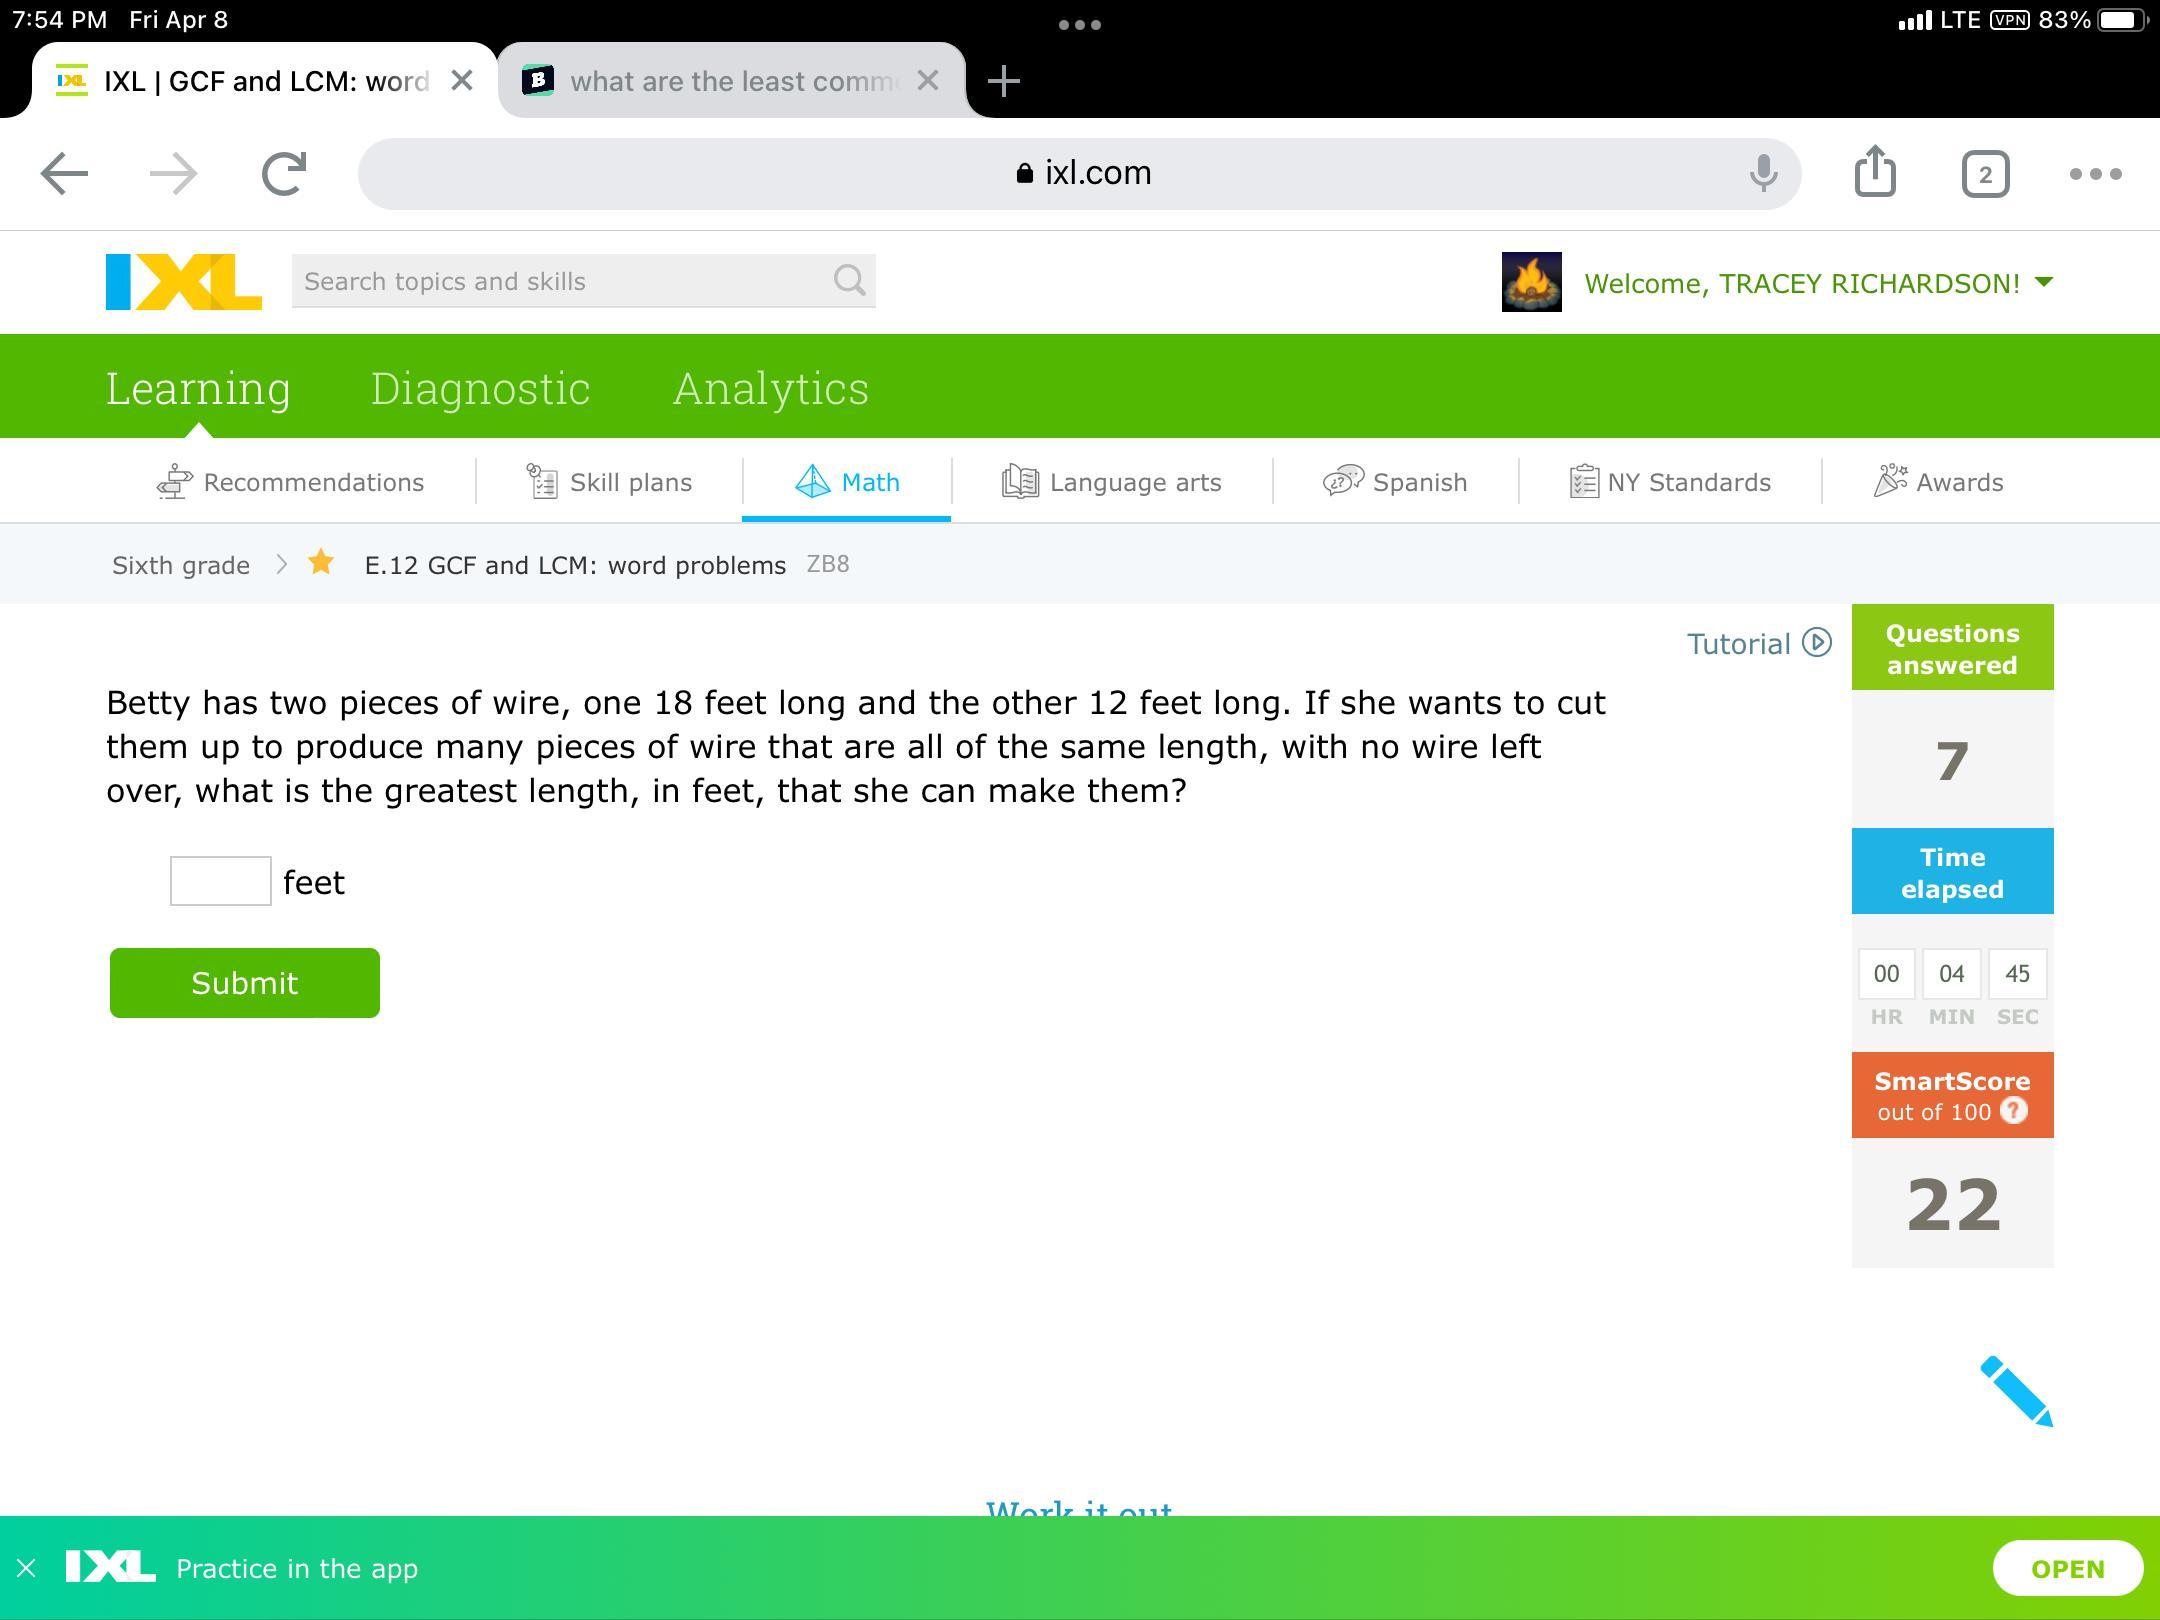Click the SmartScore help question mark
This screenshot has height=1620, width=2160.
coord(2013,1111)
